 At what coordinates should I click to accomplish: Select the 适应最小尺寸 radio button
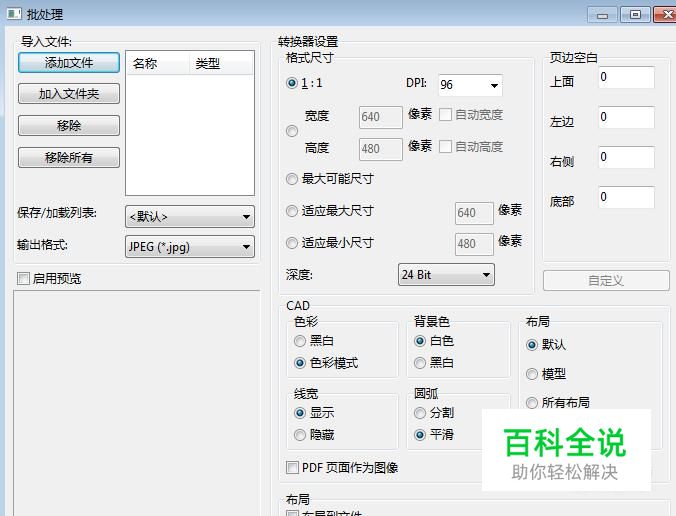tap(292, 243)
